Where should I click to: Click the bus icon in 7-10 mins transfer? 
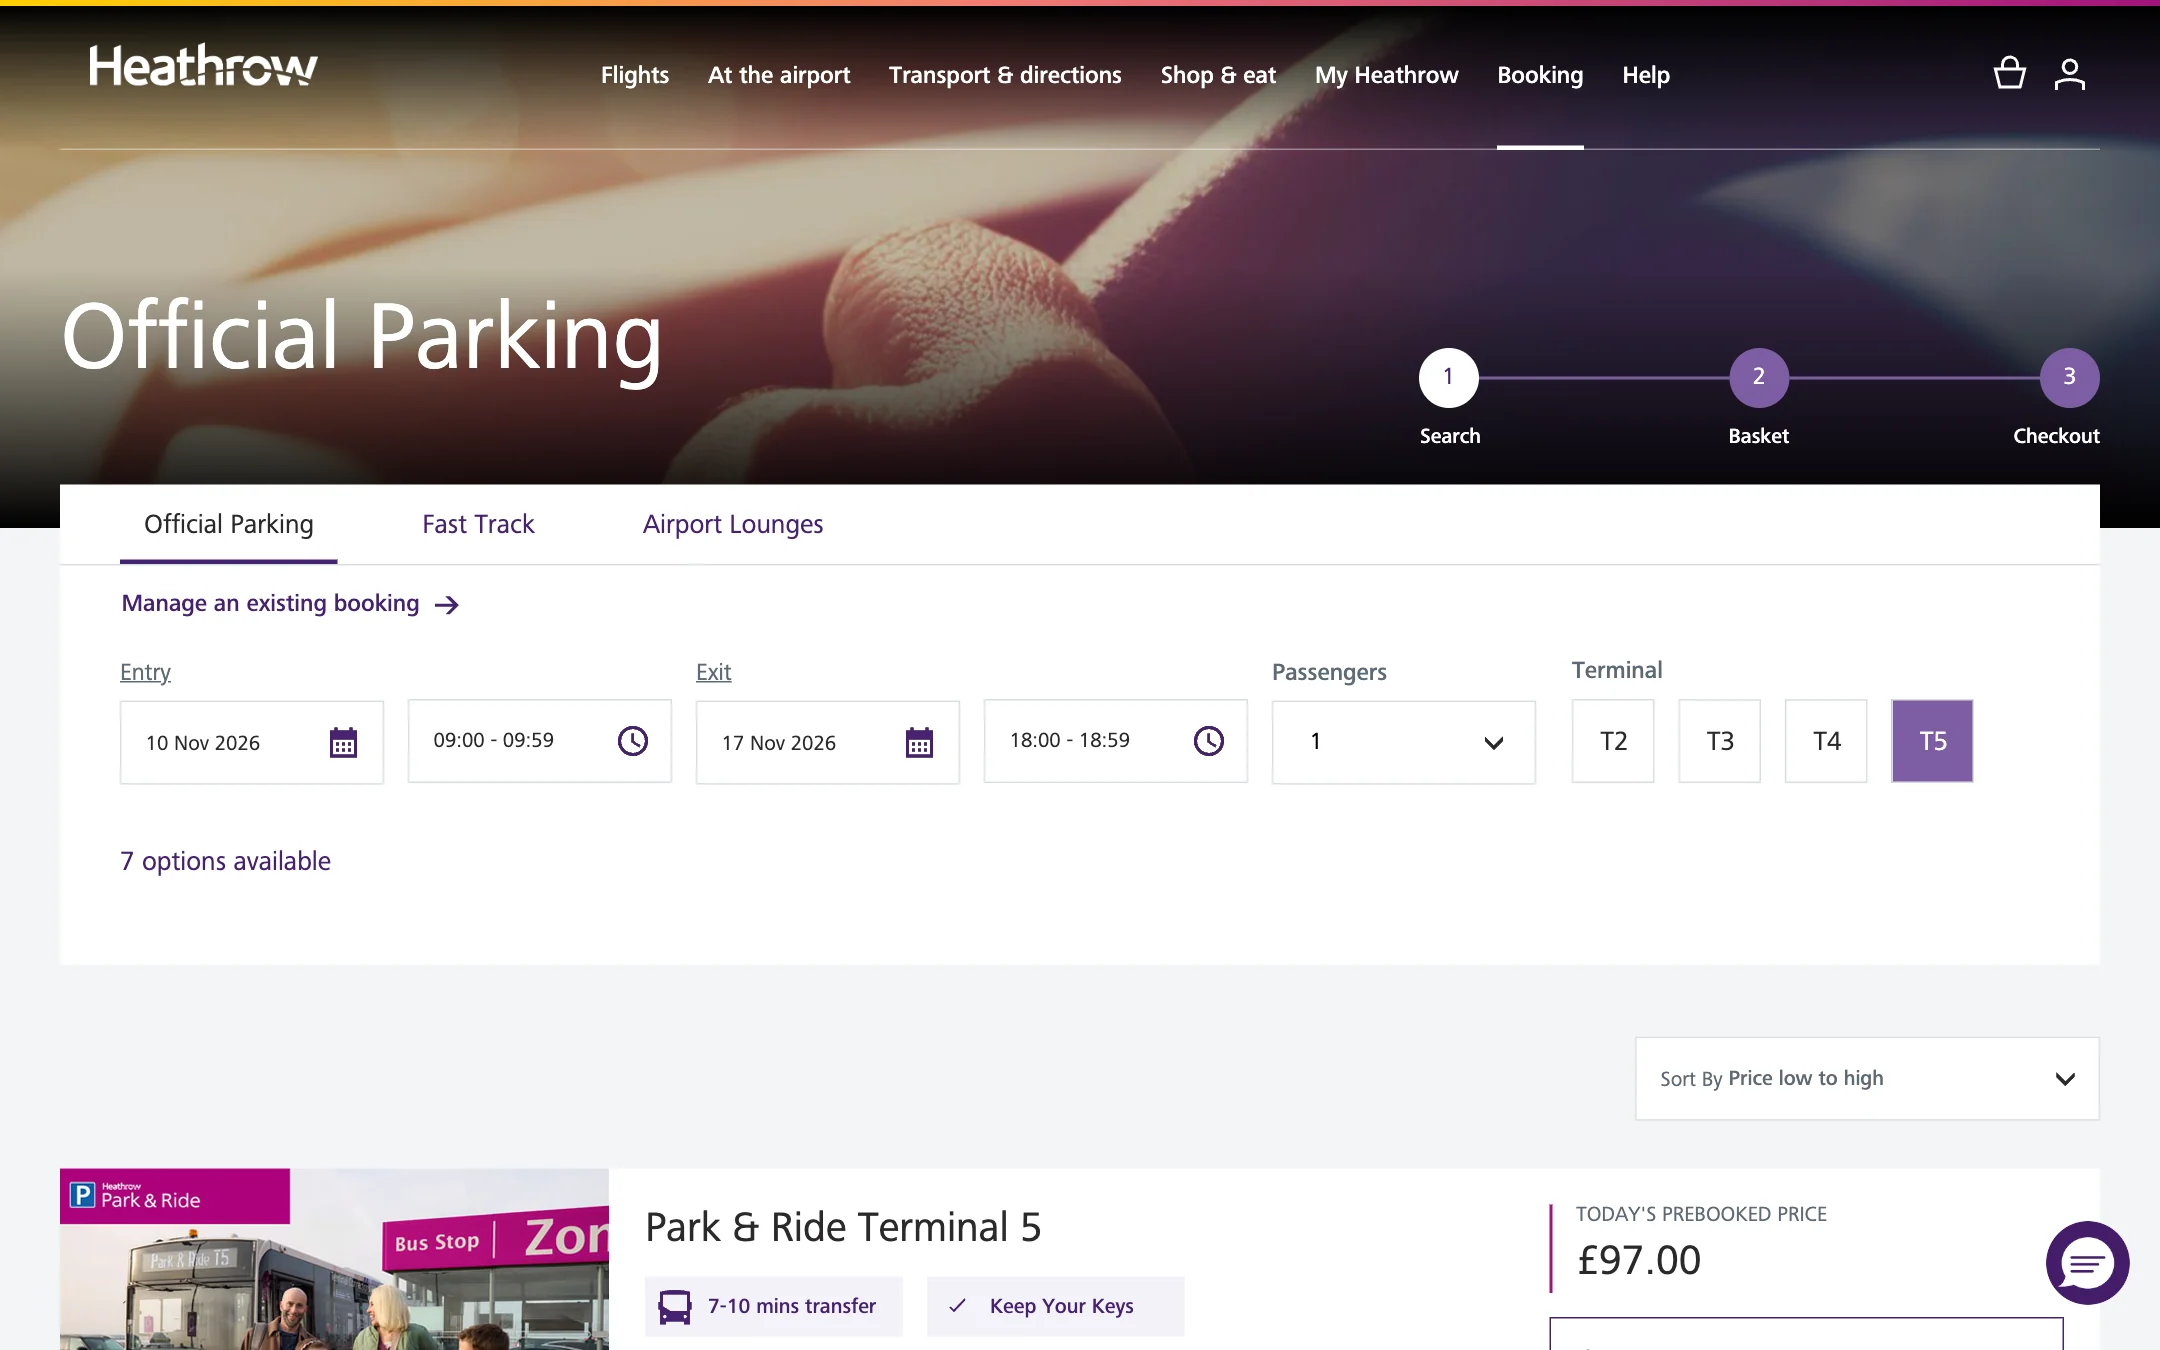675,1306
